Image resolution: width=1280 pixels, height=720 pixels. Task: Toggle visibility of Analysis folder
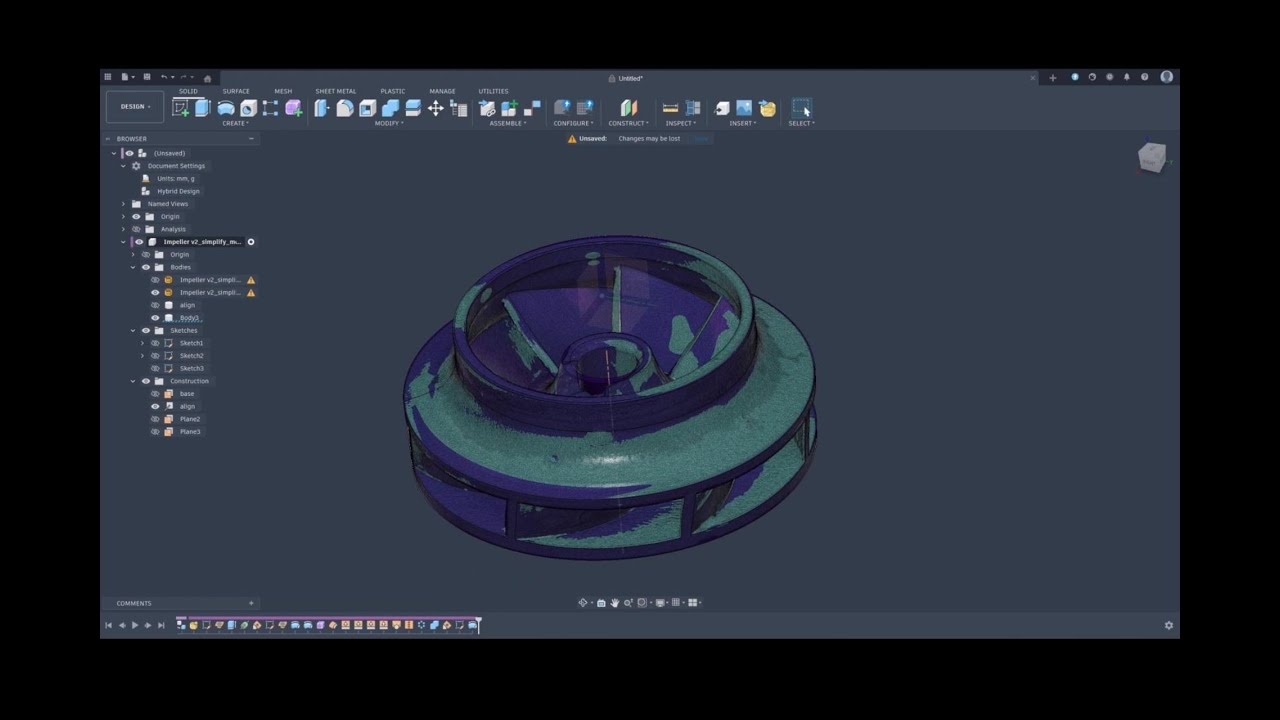pos(136,229)
